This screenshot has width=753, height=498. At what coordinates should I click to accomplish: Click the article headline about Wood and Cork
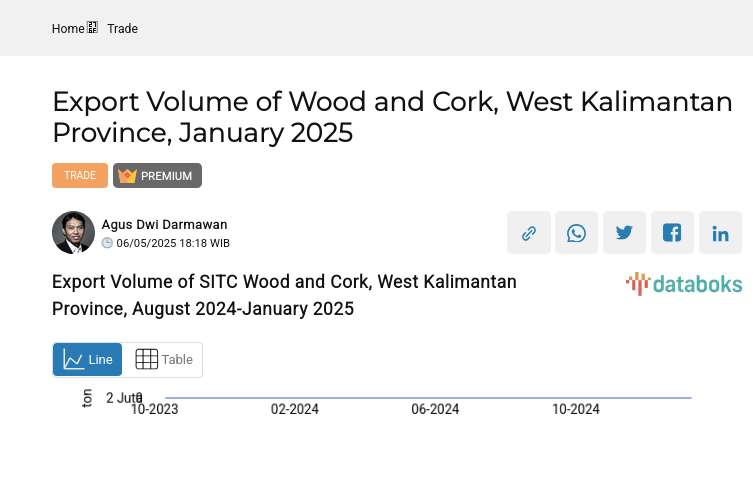392,117
